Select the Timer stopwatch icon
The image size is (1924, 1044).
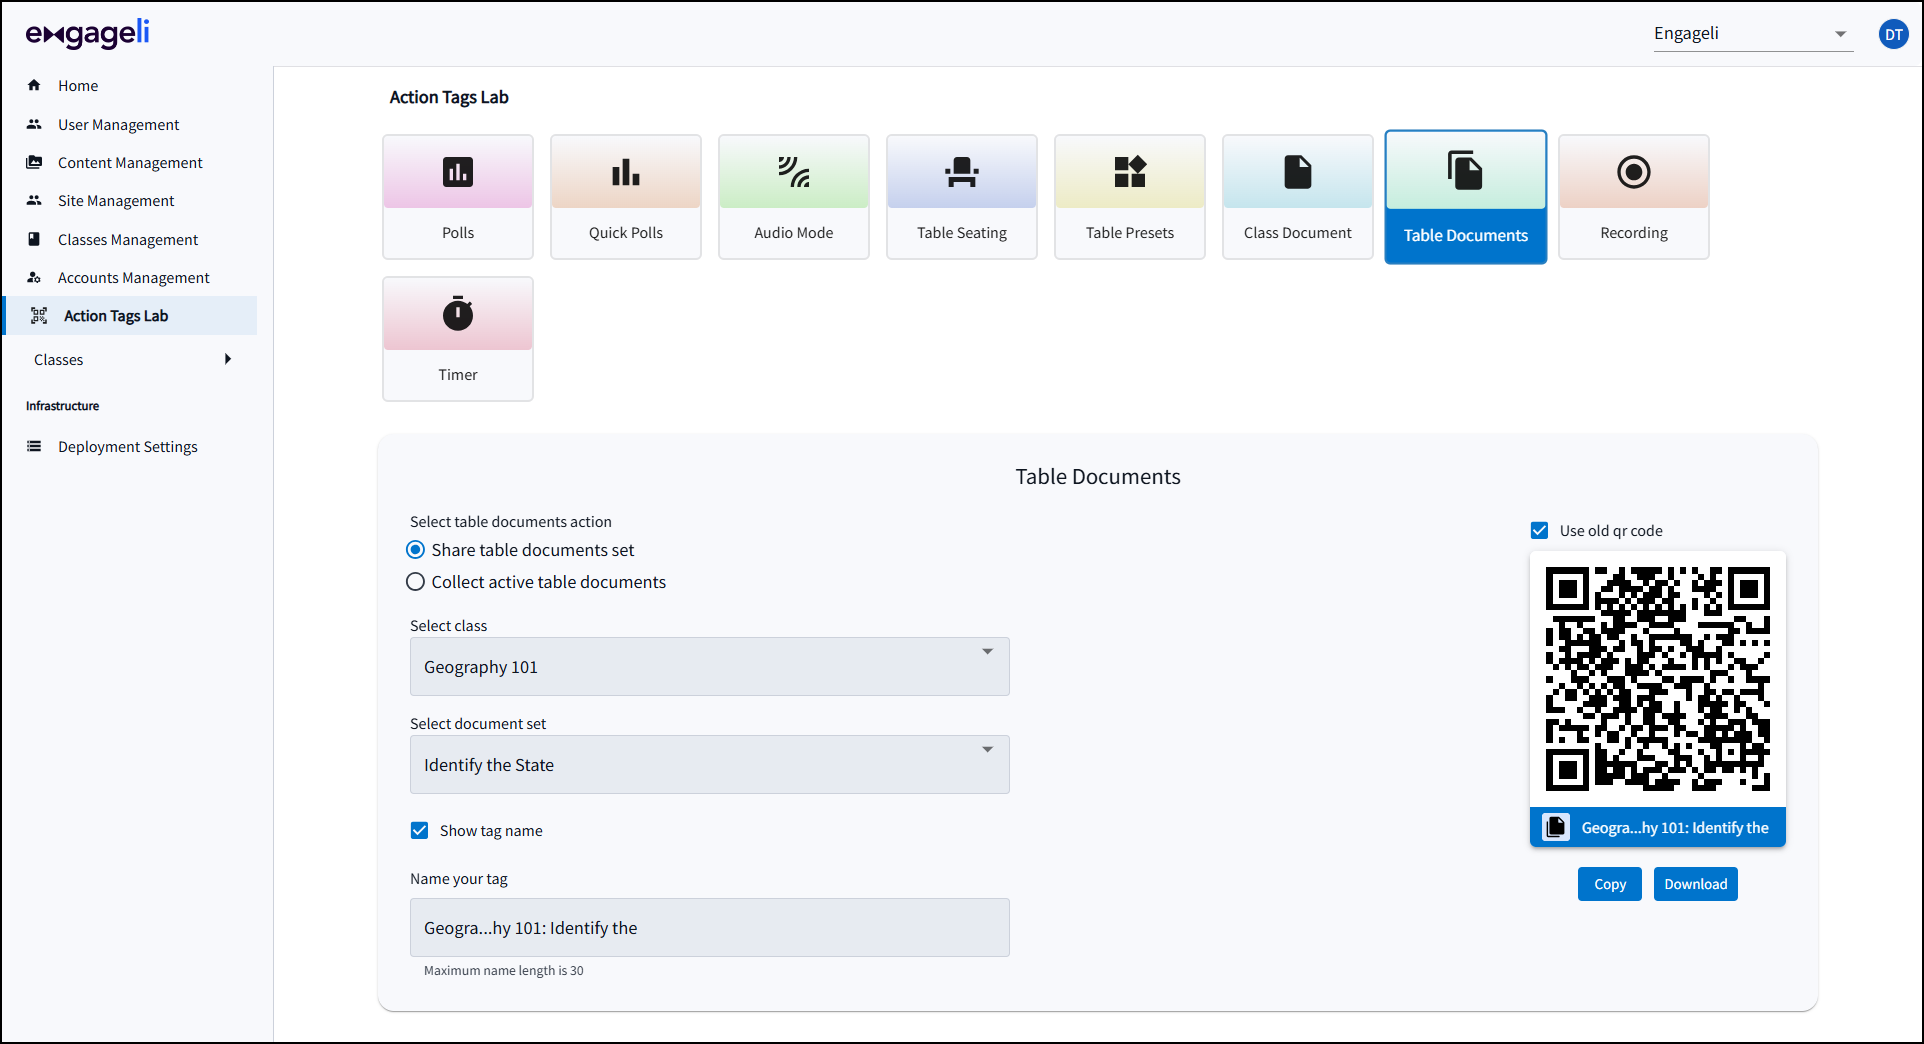458,313
